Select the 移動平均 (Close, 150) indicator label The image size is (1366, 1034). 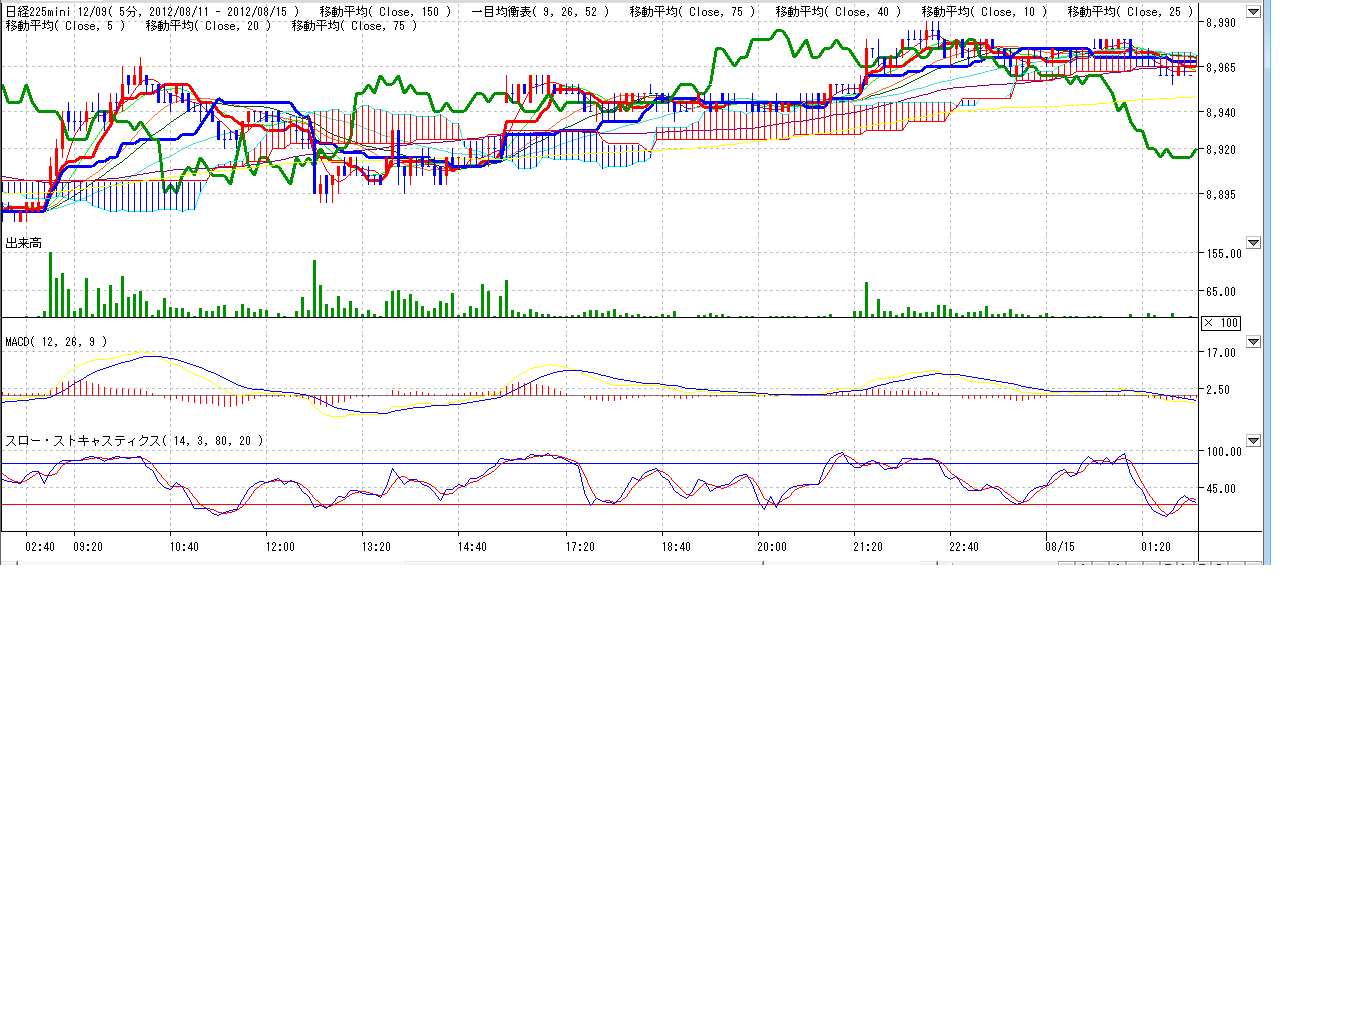(x=385, y=12)
